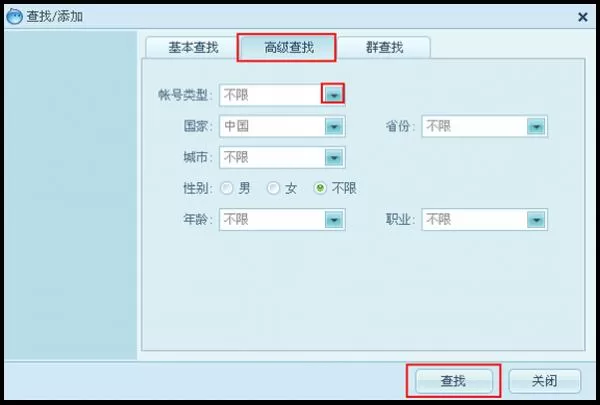This screenshot has width=600, height=405.
Task: Select the 高级查找 tab
Action: (x=289, y=47)
